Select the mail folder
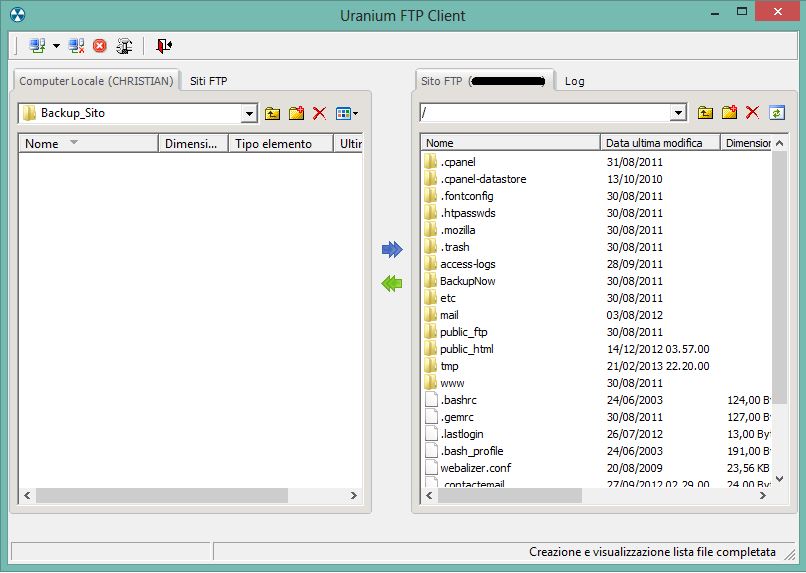Screen dimensions: 806x573 click(449, 315)
